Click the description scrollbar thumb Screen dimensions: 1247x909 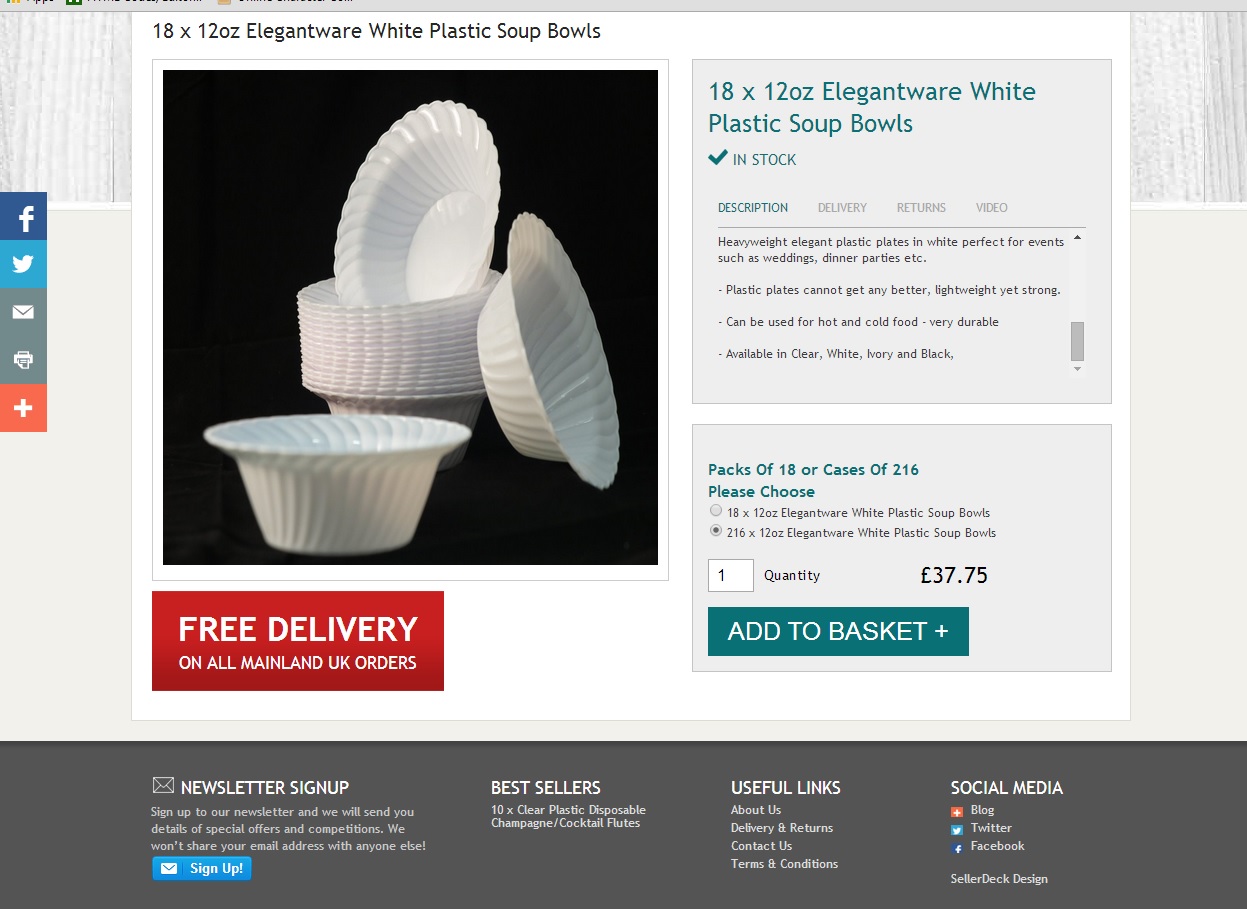coord(1077,341)
